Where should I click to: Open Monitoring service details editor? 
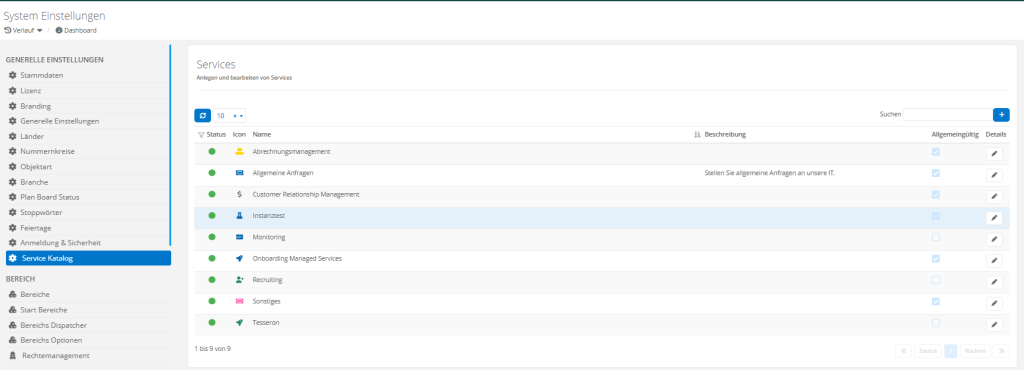click(994, 239)
